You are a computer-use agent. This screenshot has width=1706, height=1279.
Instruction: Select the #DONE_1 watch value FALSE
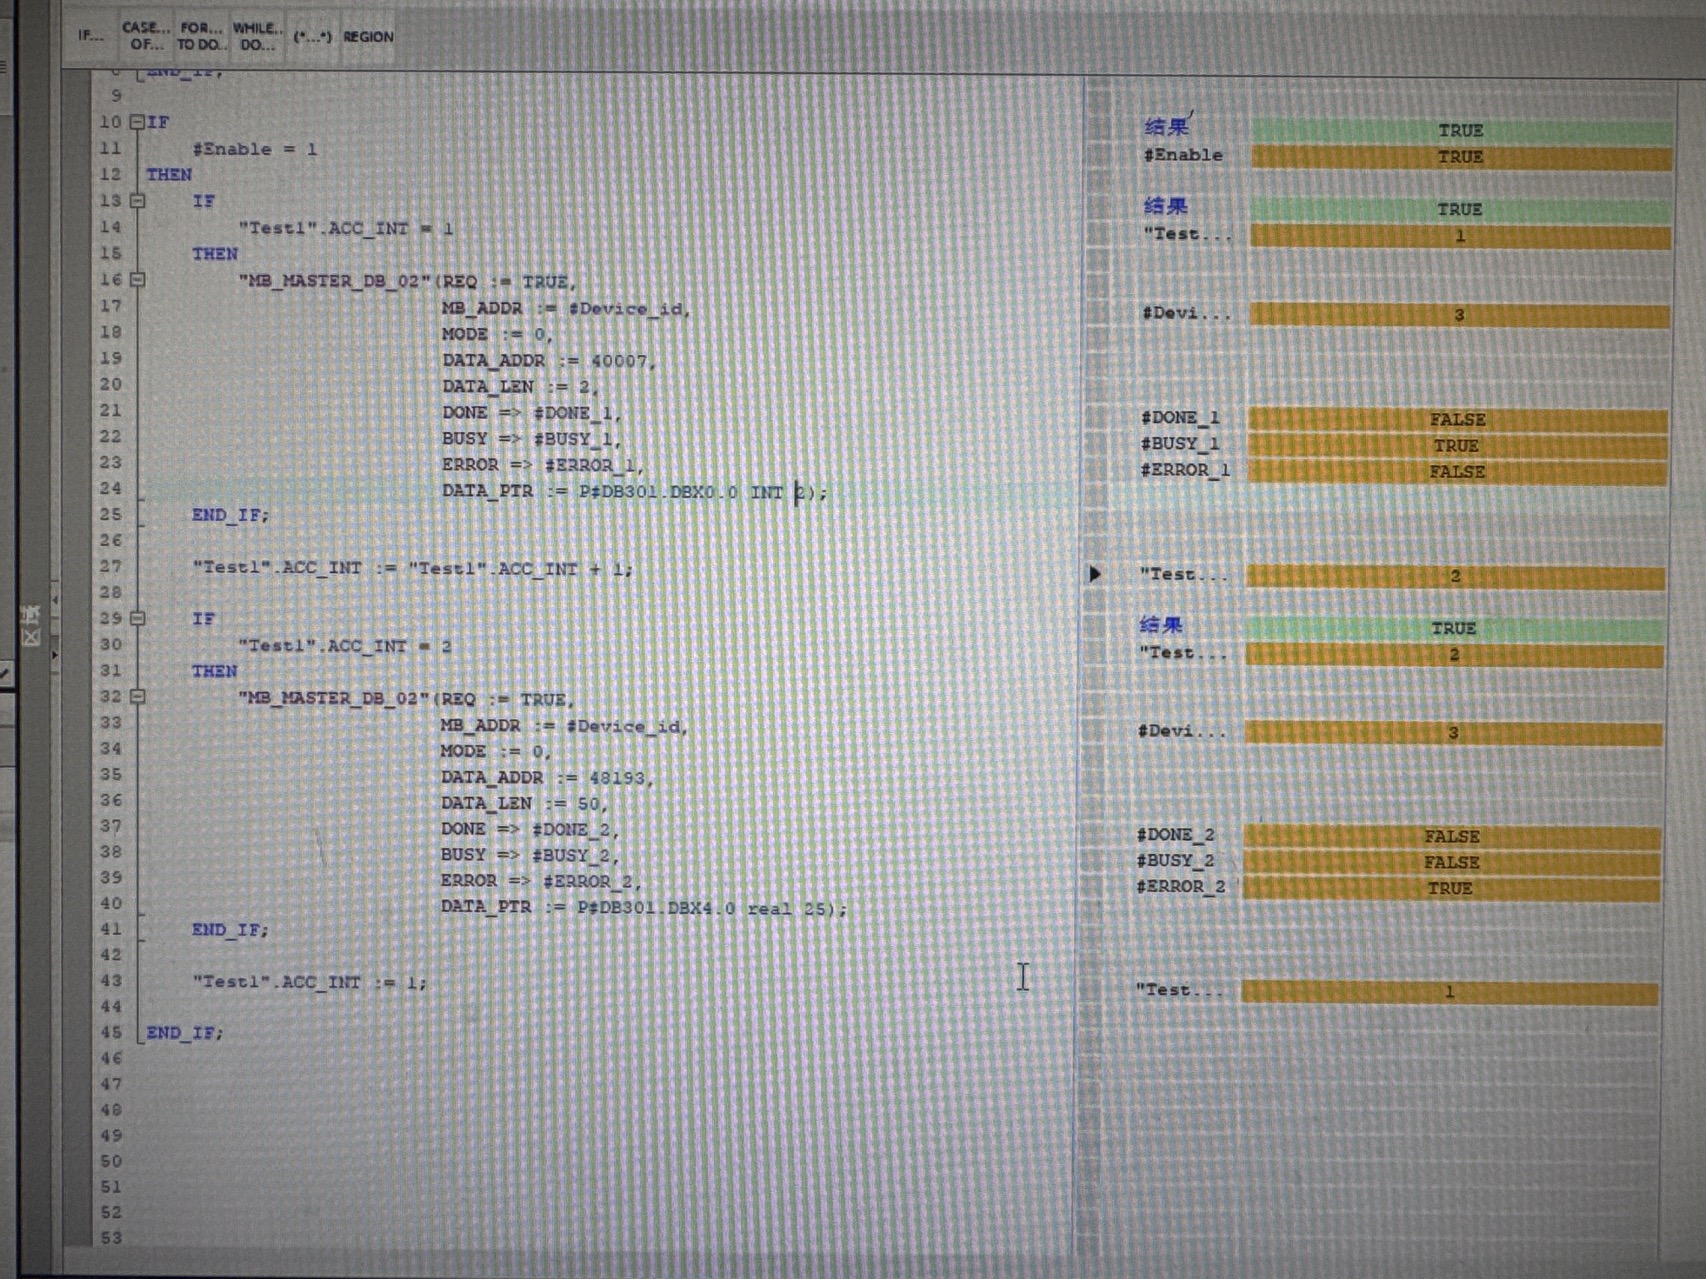pyautogui.click(x=1458, y=419)
